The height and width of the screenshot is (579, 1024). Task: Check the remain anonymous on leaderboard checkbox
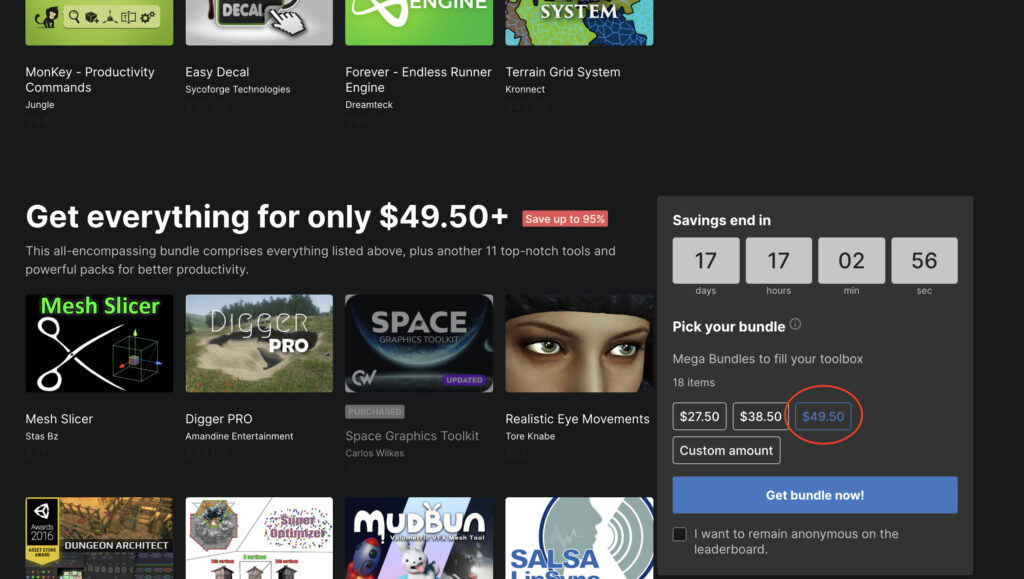click(680, 534)
